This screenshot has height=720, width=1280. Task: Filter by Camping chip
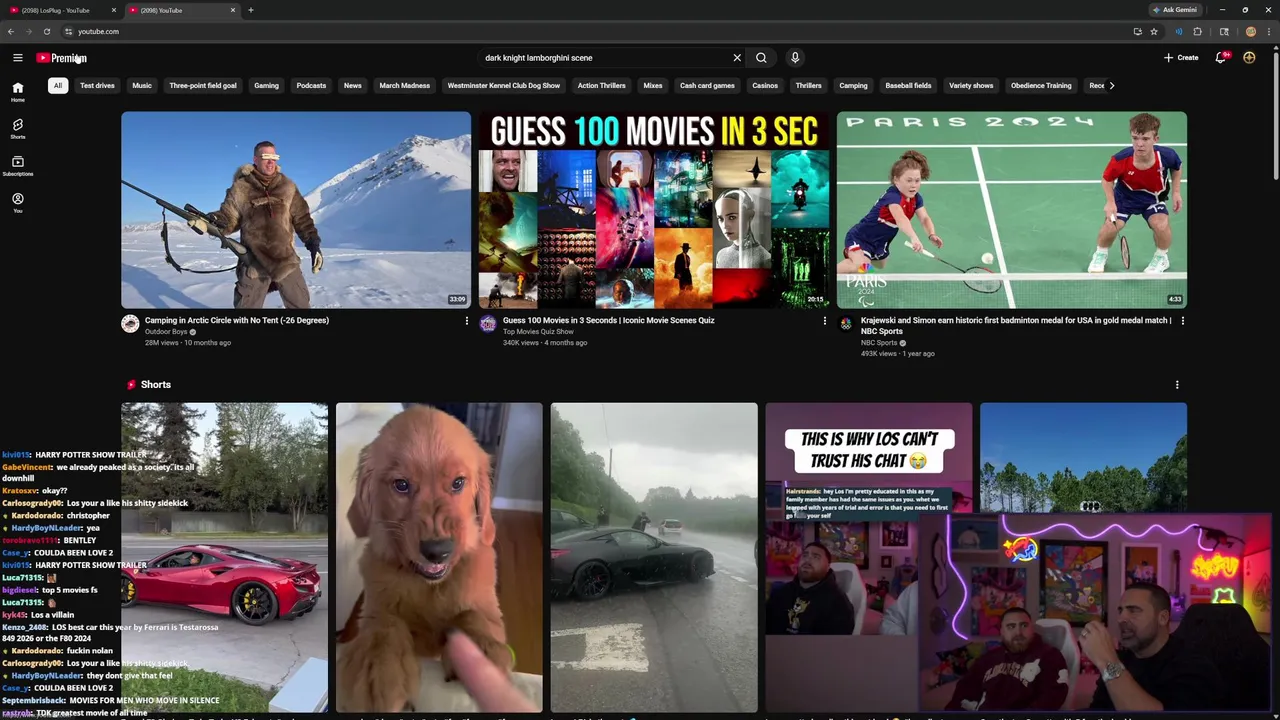click(853, 85)
